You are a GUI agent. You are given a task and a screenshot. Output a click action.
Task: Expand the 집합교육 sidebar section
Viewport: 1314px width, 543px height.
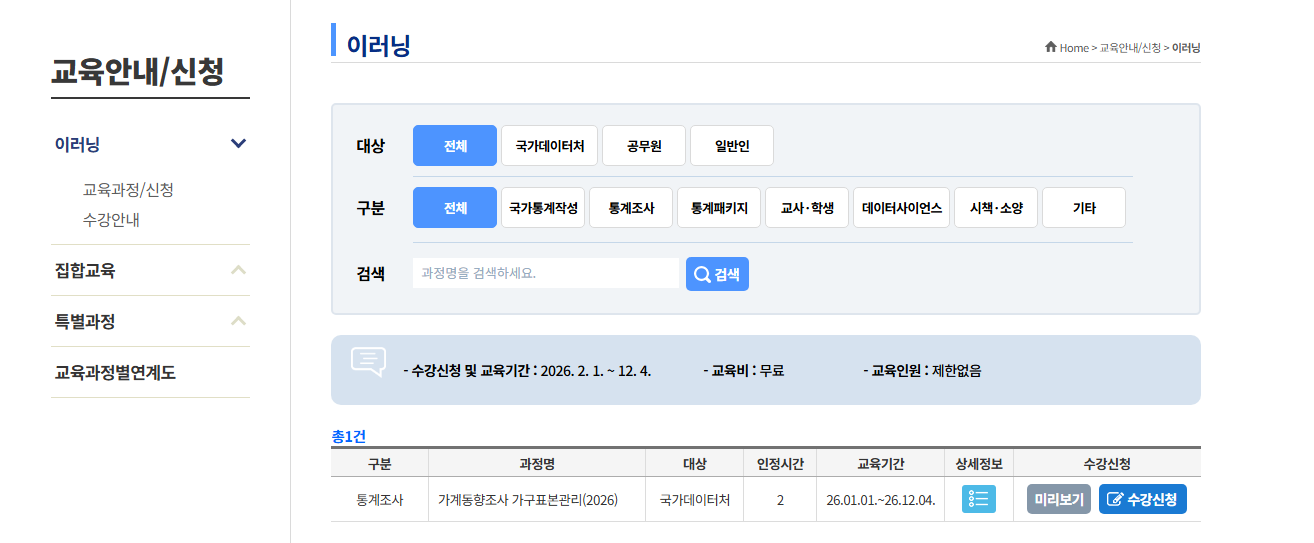(x=238, y=270)
